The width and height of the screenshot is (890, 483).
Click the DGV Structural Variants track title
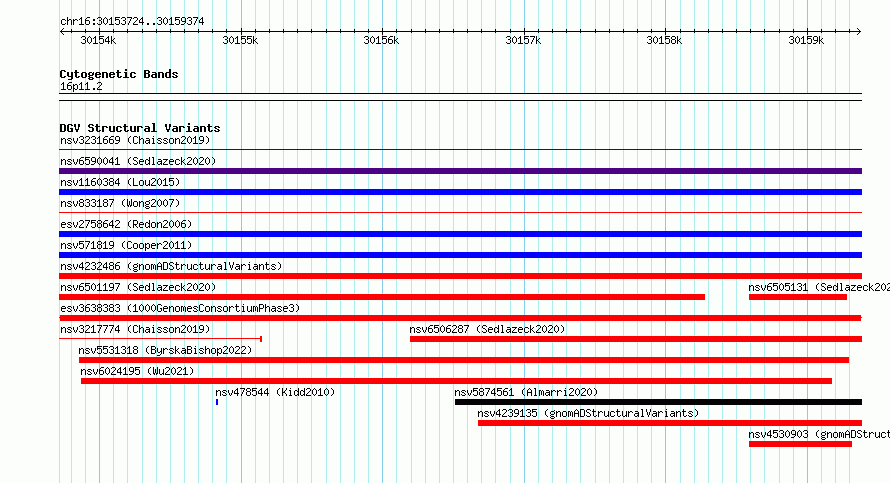(x=140, y=128)
